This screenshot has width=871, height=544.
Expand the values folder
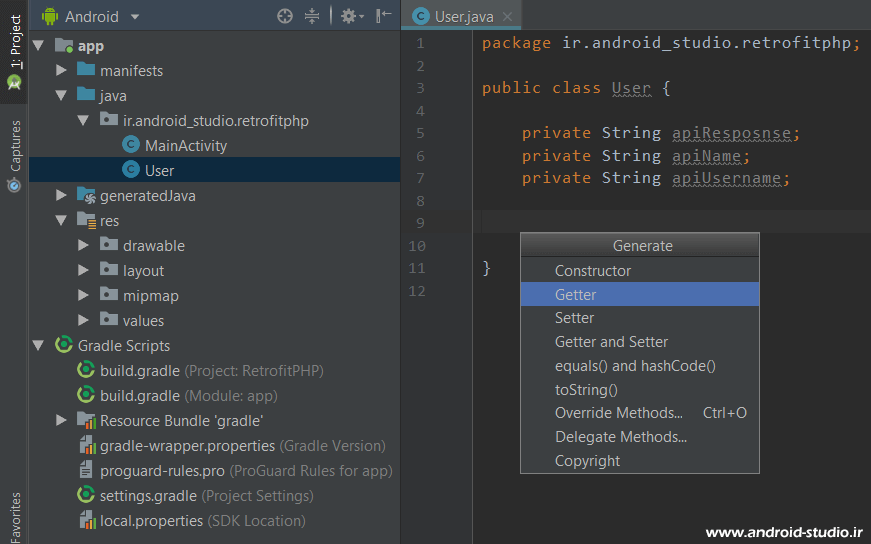(x=83, y=320)
